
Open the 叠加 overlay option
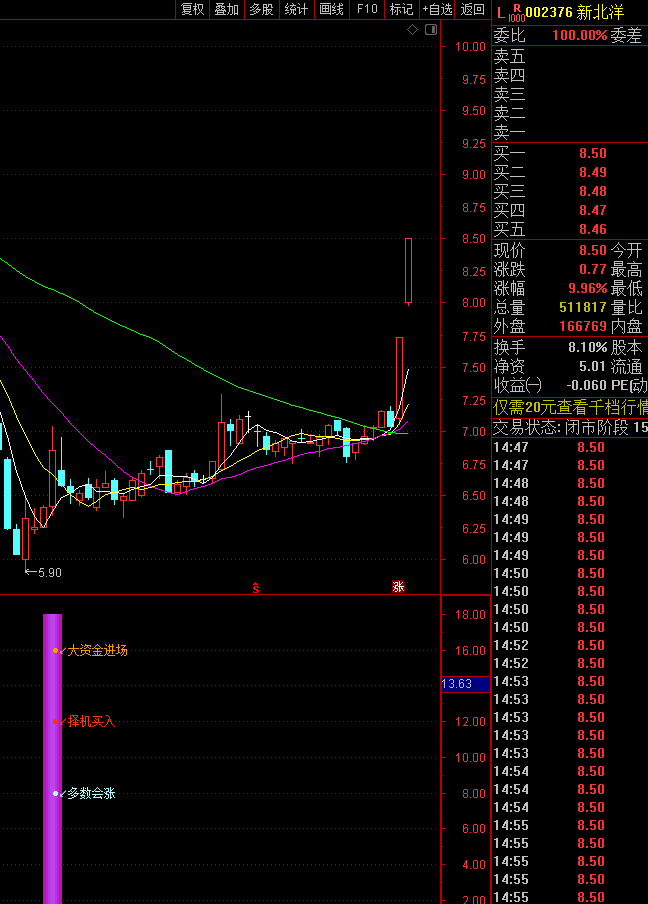pos(227,9)
